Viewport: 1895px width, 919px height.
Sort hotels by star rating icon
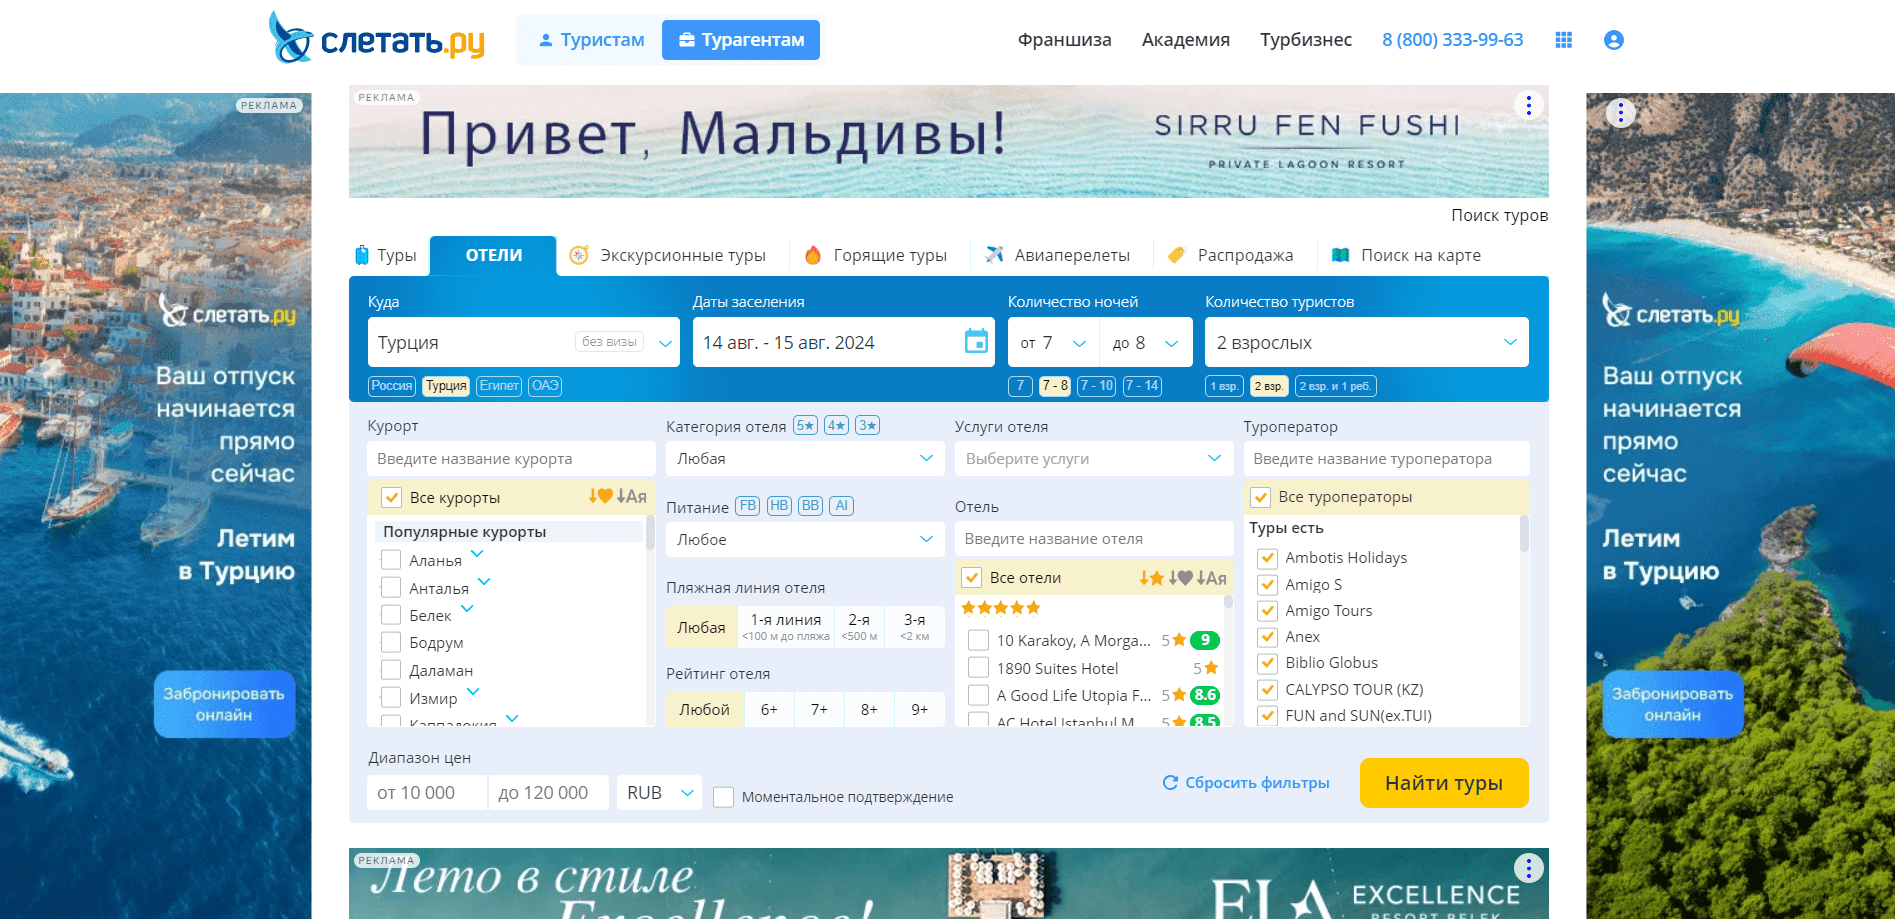coord(1151,578)
